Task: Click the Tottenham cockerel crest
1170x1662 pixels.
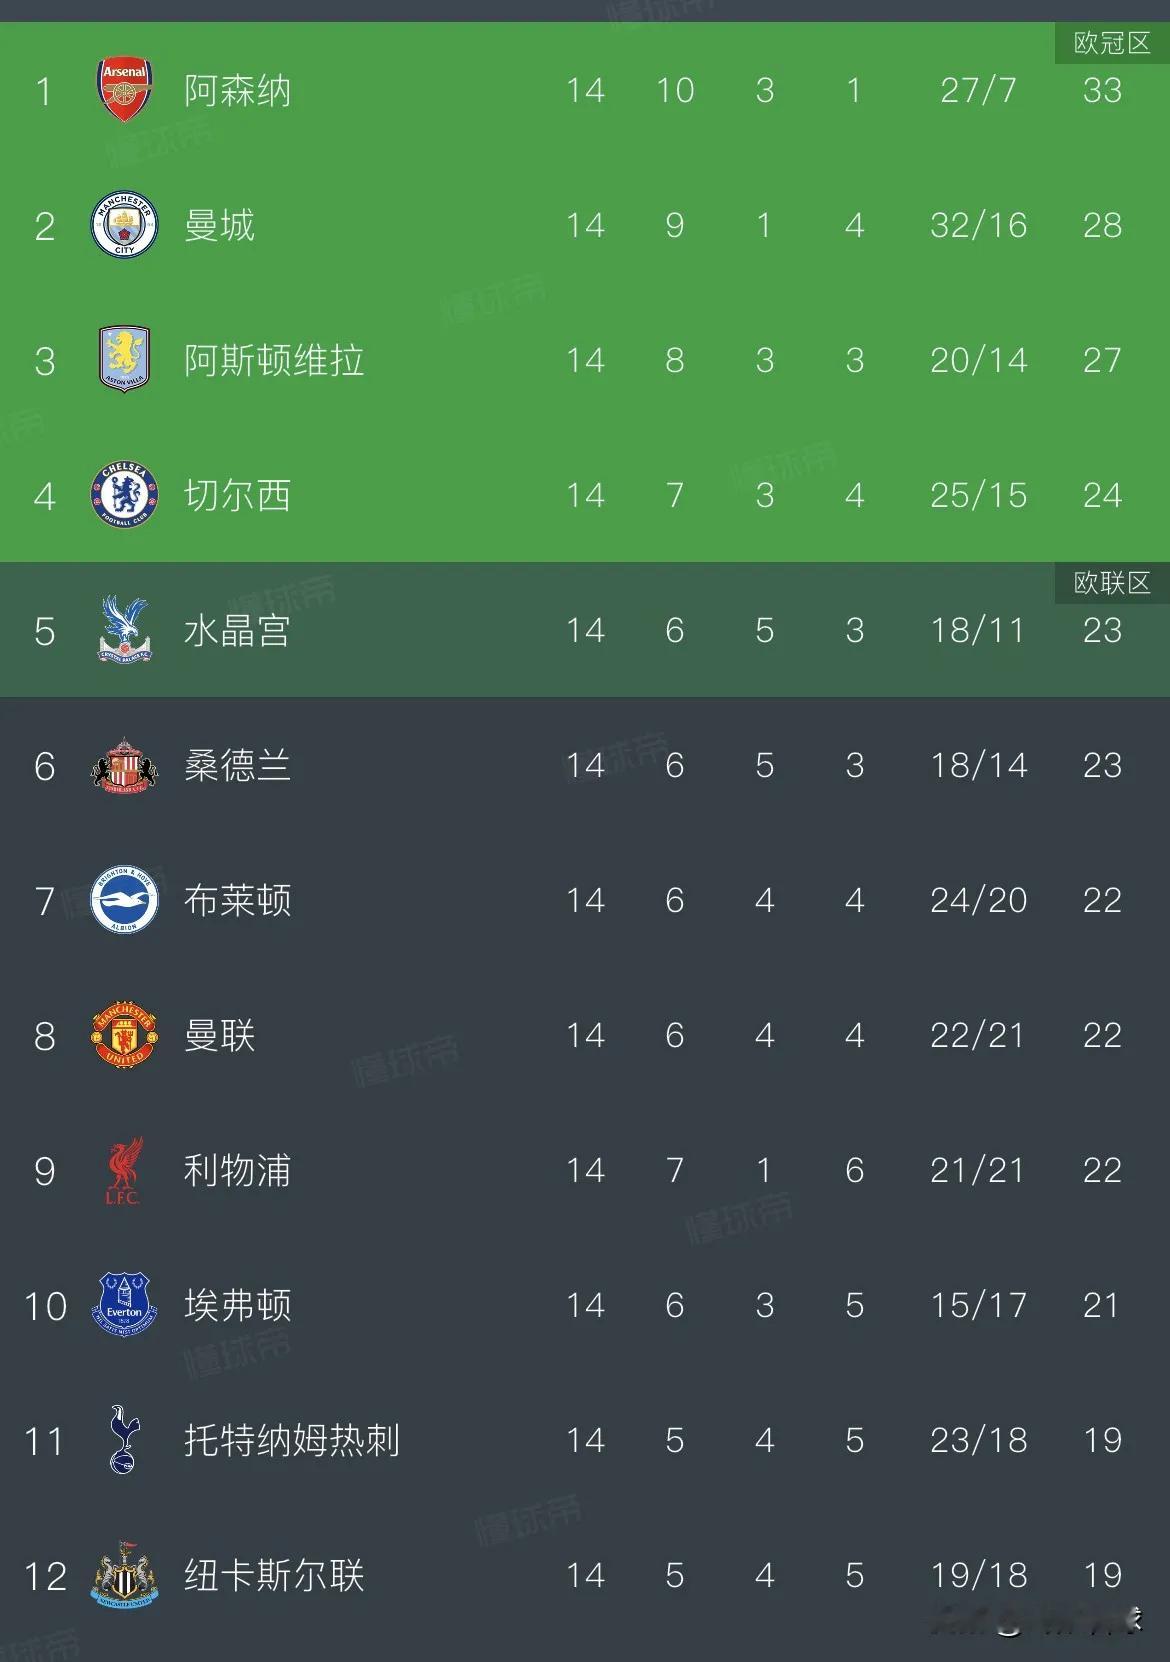Action: click(x=123, y=1441)
